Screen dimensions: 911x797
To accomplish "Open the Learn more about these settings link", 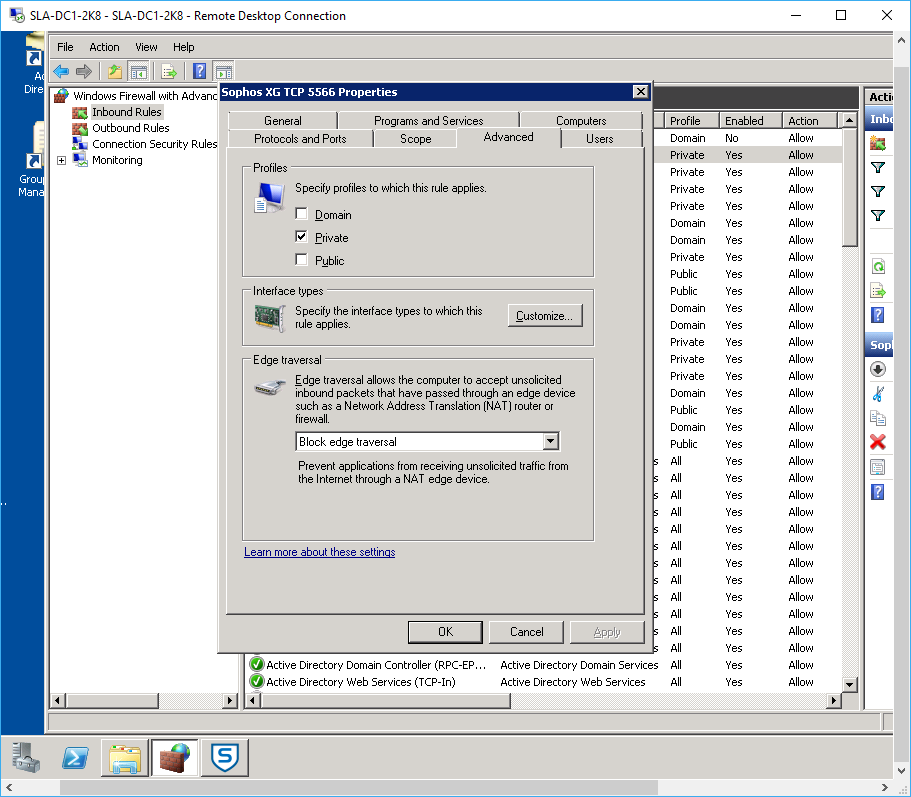I will point(320,552).
